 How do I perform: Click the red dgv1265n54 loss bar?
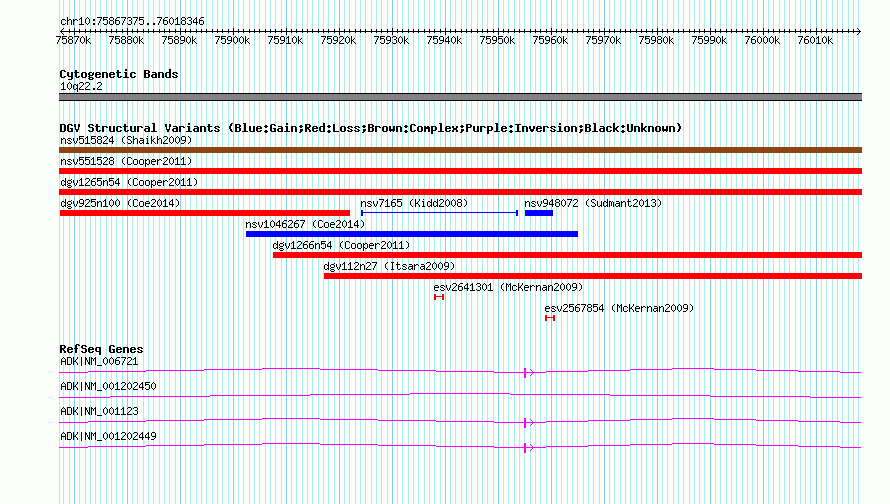click(x=460, y=192)
